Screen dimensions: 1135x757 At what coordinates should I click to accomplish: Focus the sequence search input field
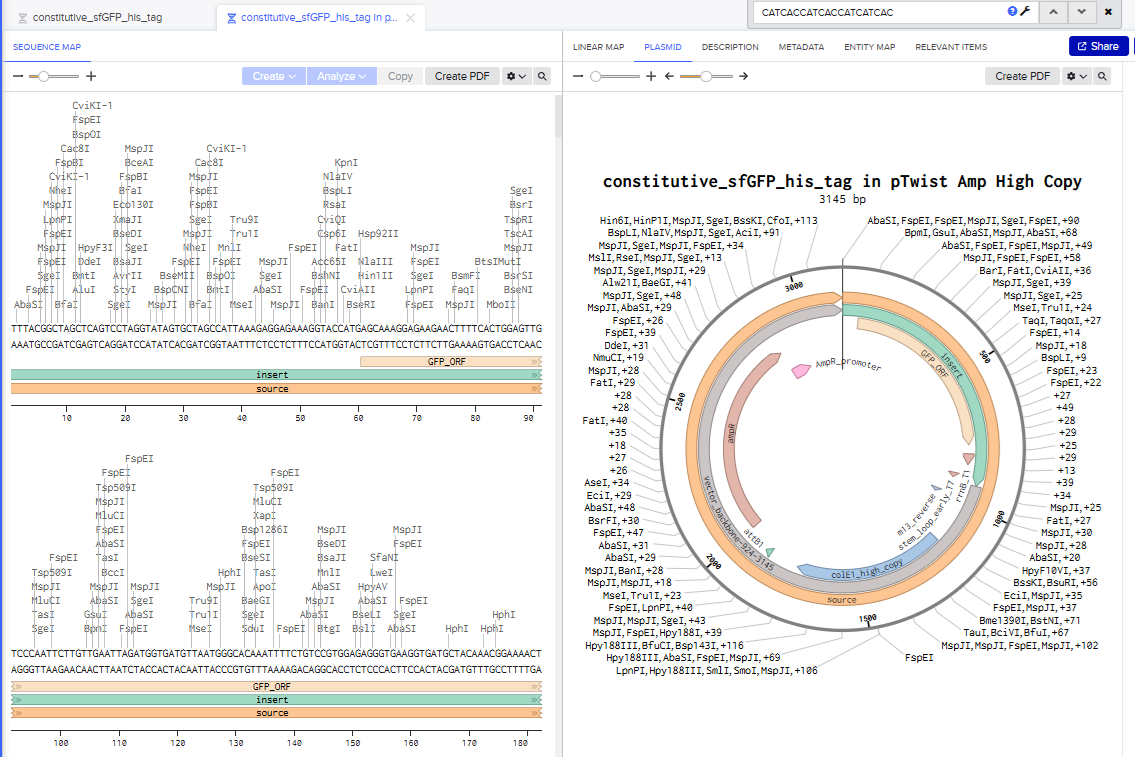point(879,12)
